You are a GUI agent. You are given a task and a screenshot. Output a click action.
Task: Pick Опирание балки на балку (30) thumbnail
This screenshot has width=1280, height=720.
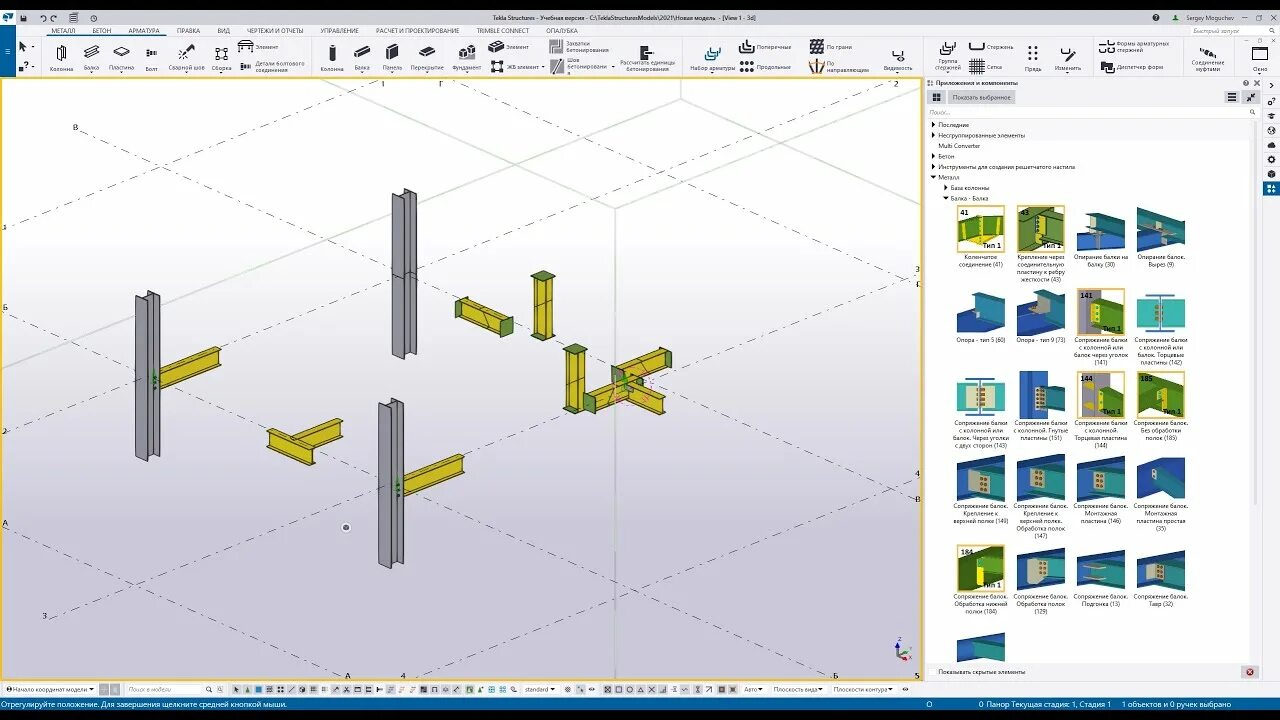pos(1100,229)
